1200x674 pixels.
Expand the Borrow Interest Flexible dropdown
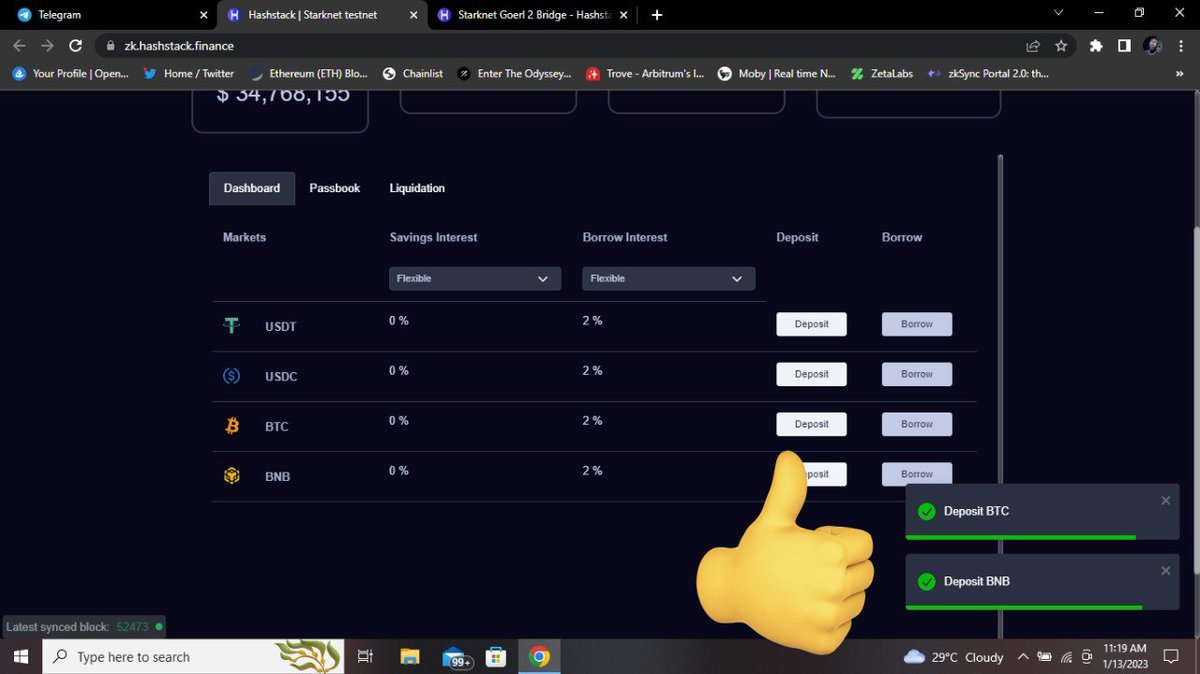669,278
